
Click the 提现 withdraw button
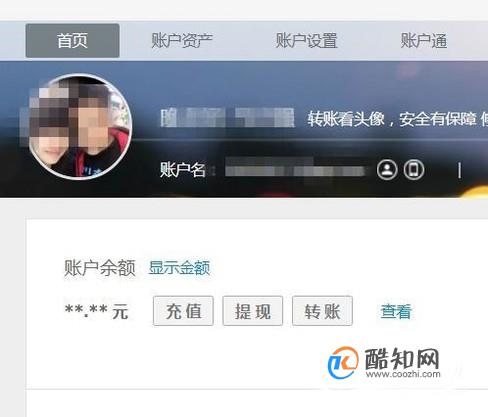(x=253, y=311)
